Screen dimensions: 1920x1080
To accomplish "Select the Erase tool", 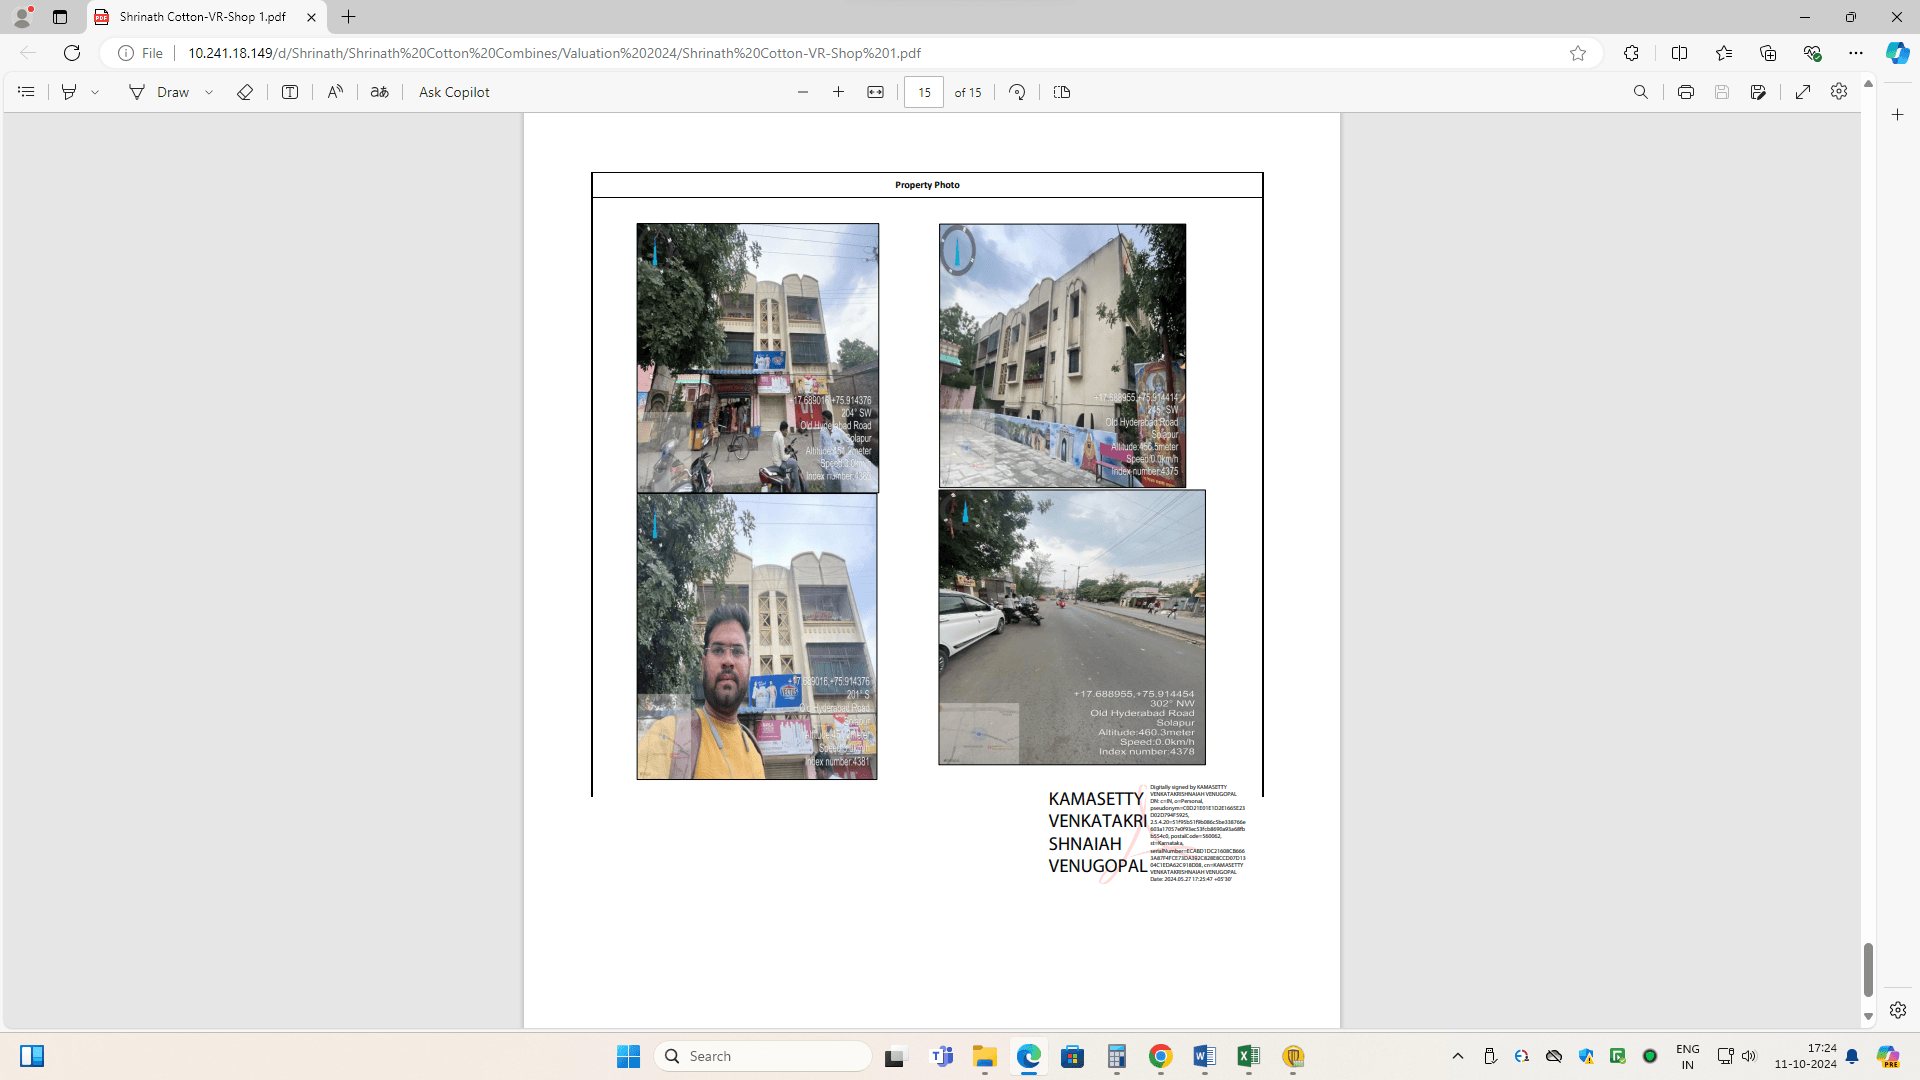I will (x=245, y=92).
